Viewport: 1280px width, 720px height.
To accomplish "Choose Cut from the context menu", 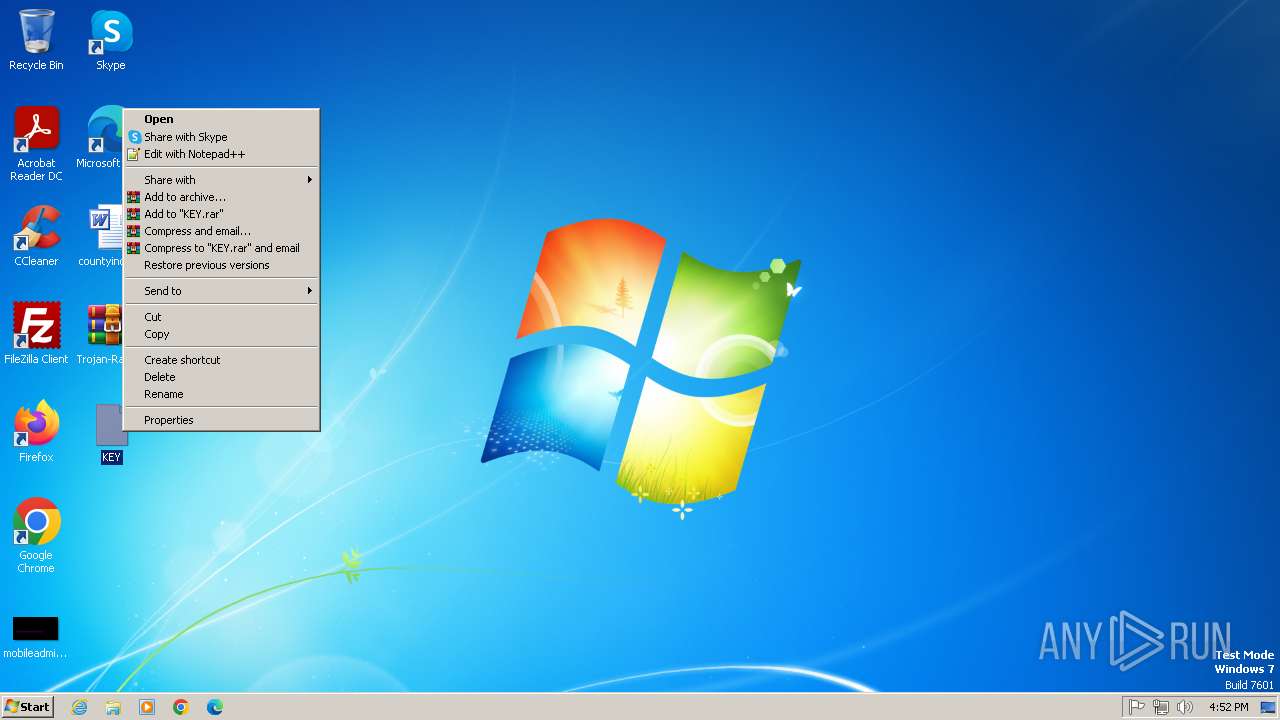I will [x=221, y=317].
